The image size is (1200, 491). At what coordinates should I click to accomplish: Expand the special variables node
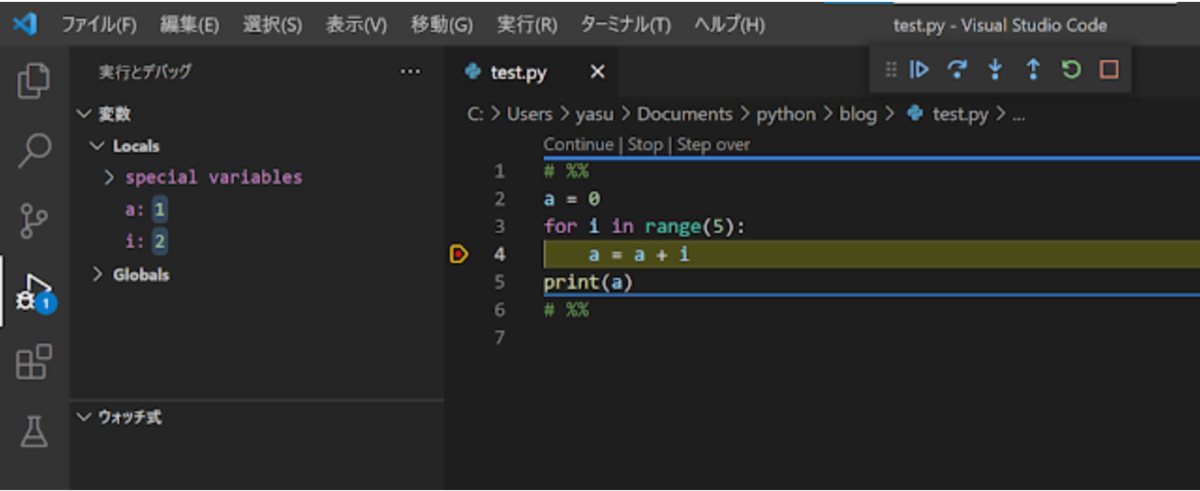coord(110,177)
